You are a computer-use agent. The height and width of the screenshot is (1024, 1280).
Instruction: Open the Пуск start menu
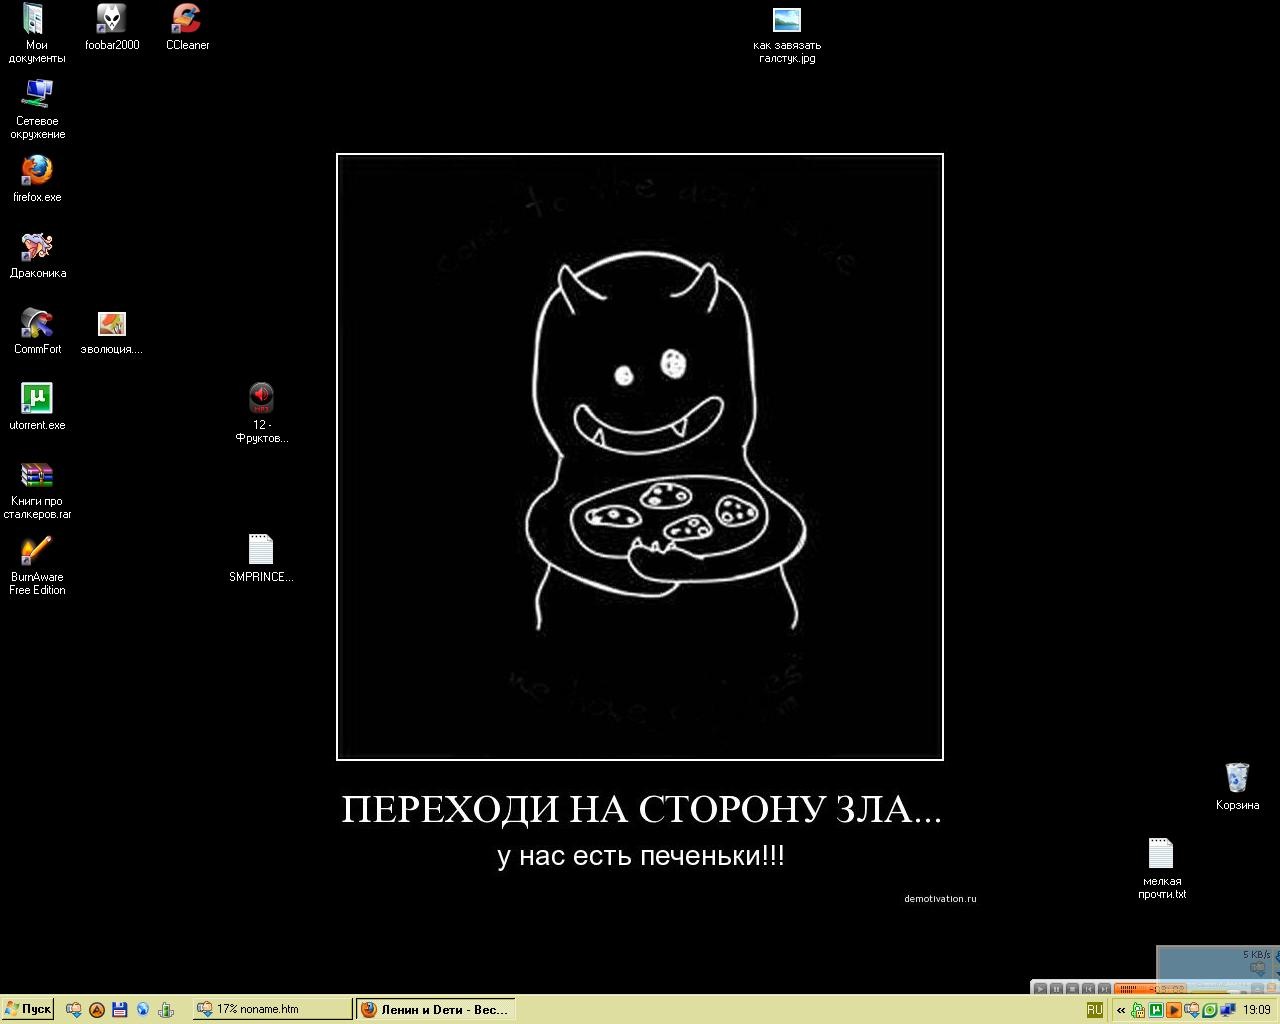[x=28, y=1009]
